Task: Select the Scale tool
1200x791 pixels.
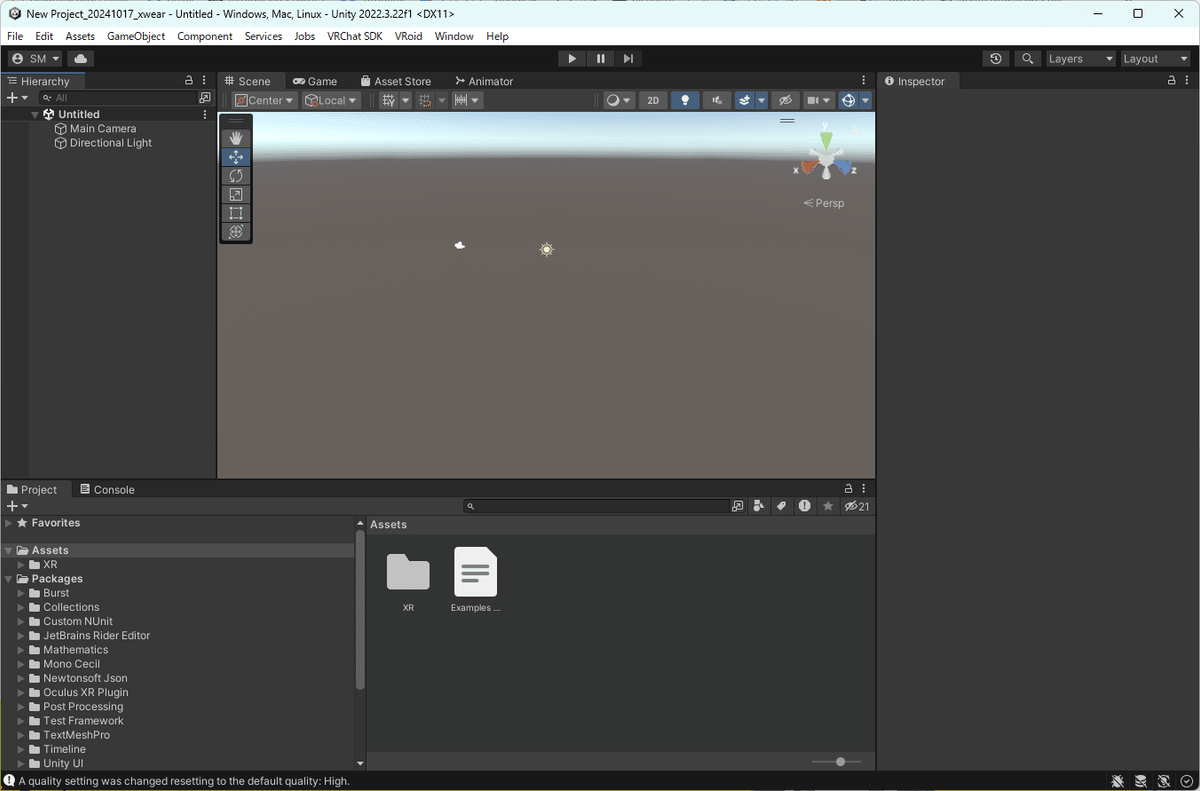Action: point(236,194)
